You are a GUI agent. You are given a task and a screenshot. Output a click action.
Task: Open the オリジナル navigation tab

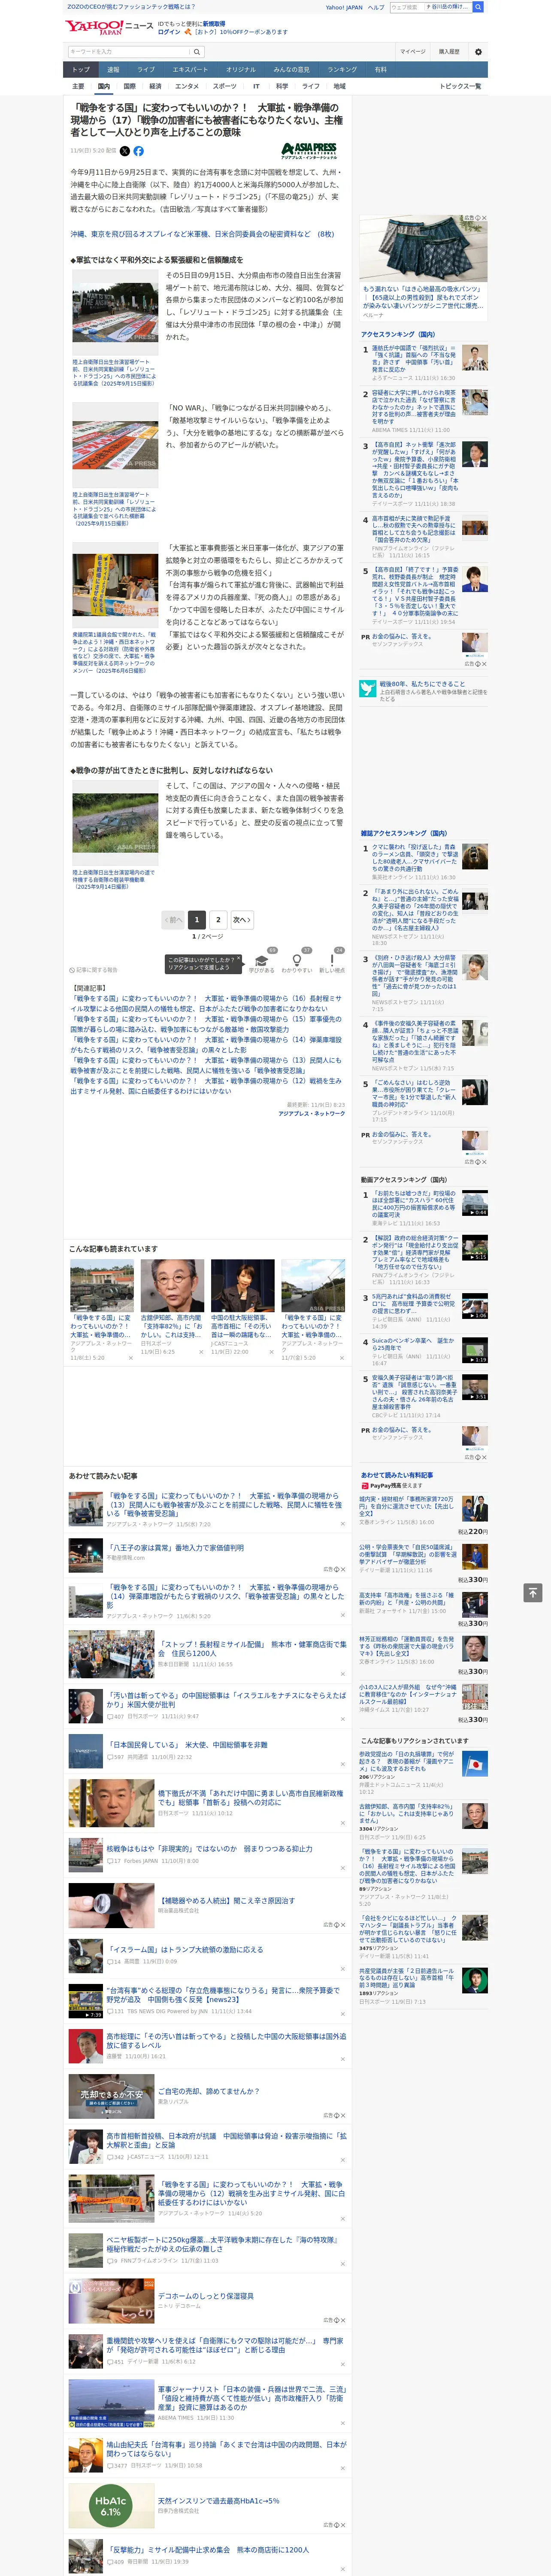pos(241,70)
